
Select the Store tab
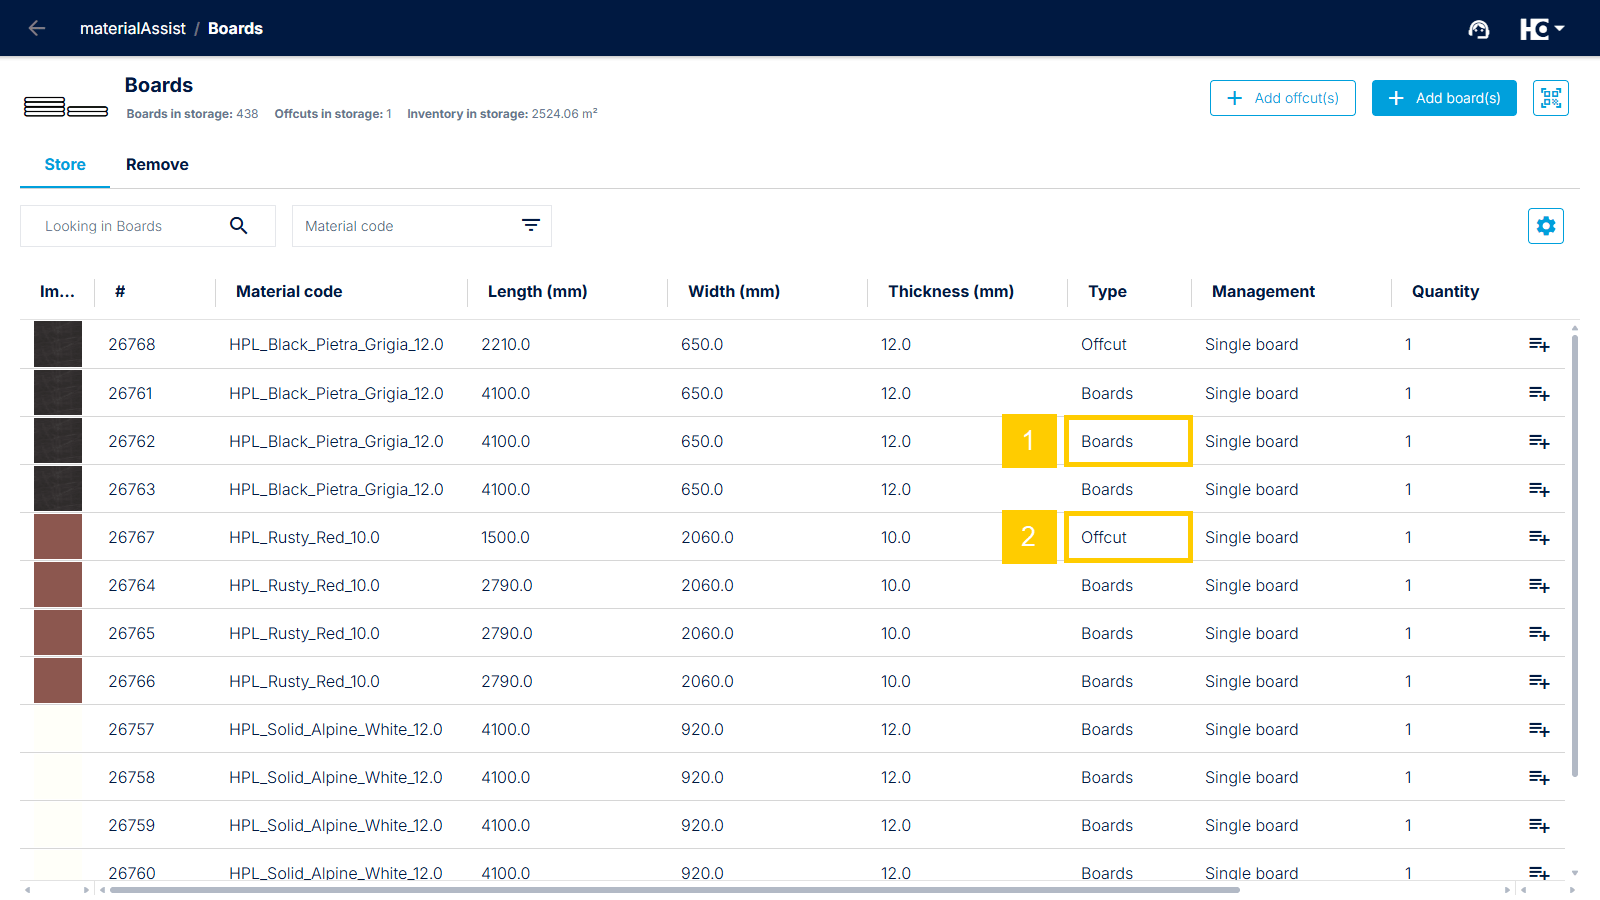(65, 165)
